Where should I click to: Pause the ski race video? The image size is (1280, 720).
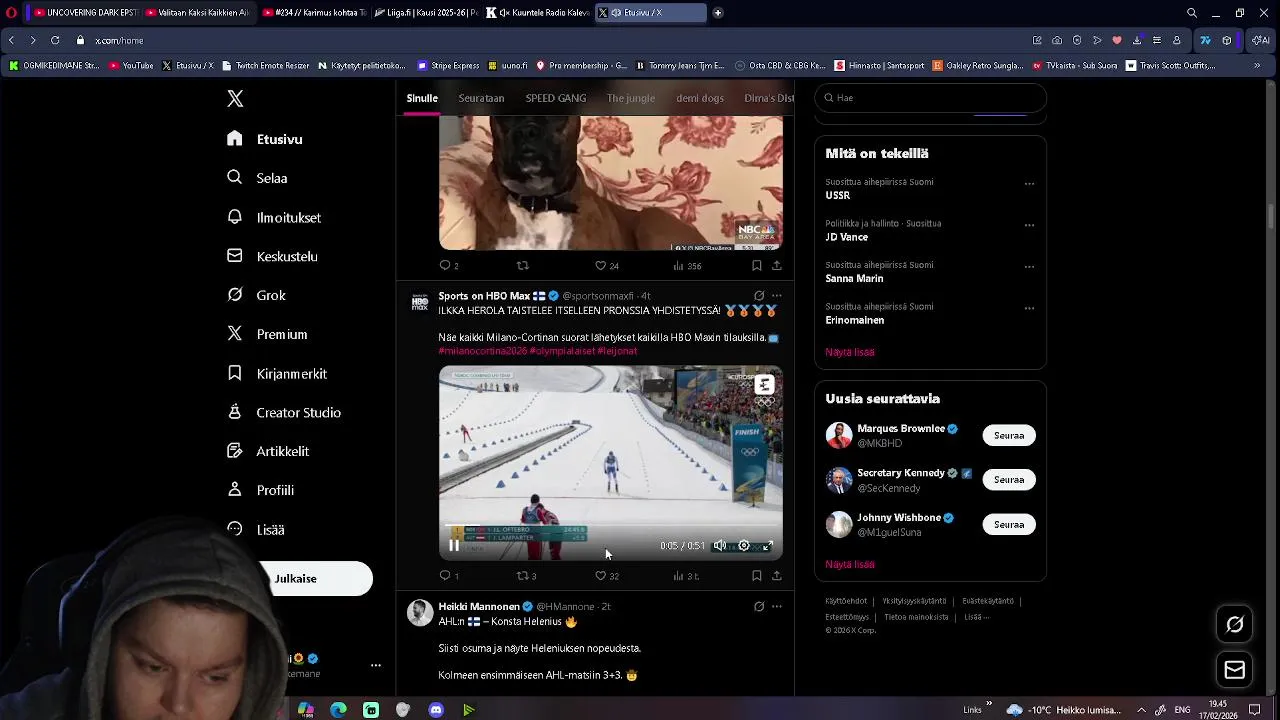pos(454,546)
